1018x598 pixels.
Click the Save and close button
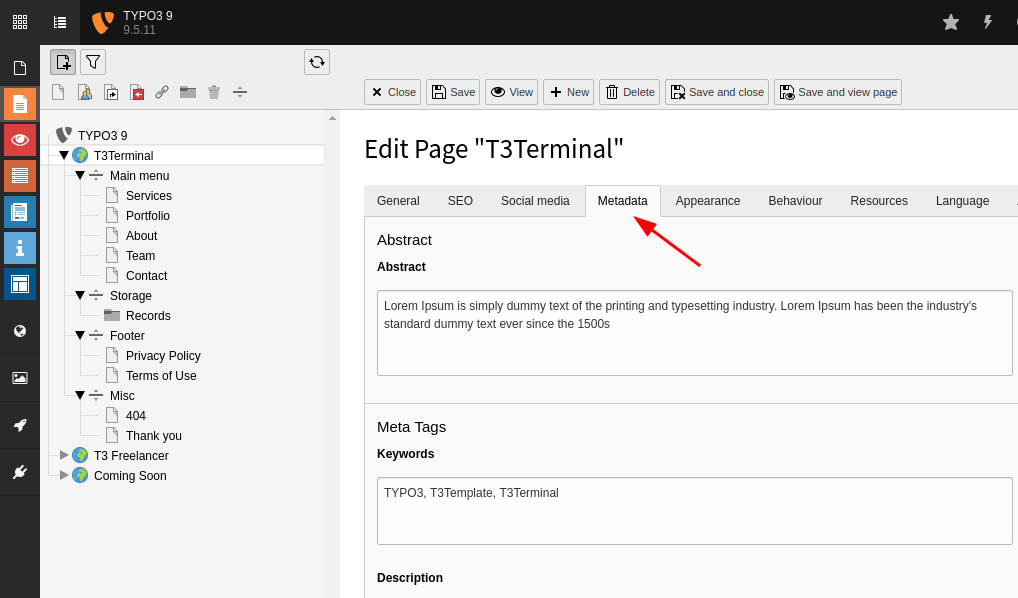[x=716, y=91]
